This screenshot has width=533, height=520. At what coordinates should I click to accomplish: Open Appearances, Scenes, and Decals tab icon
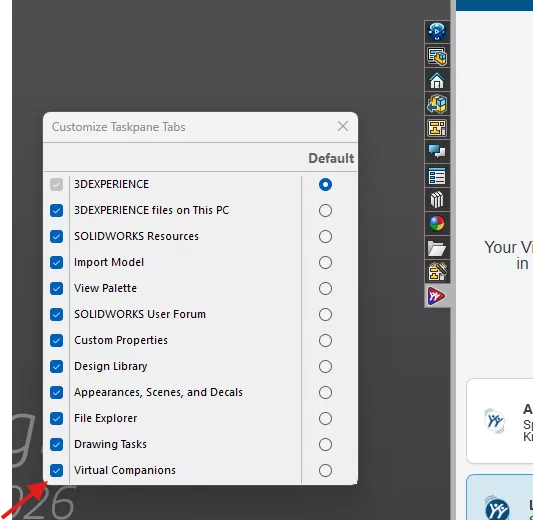point(437,224)
